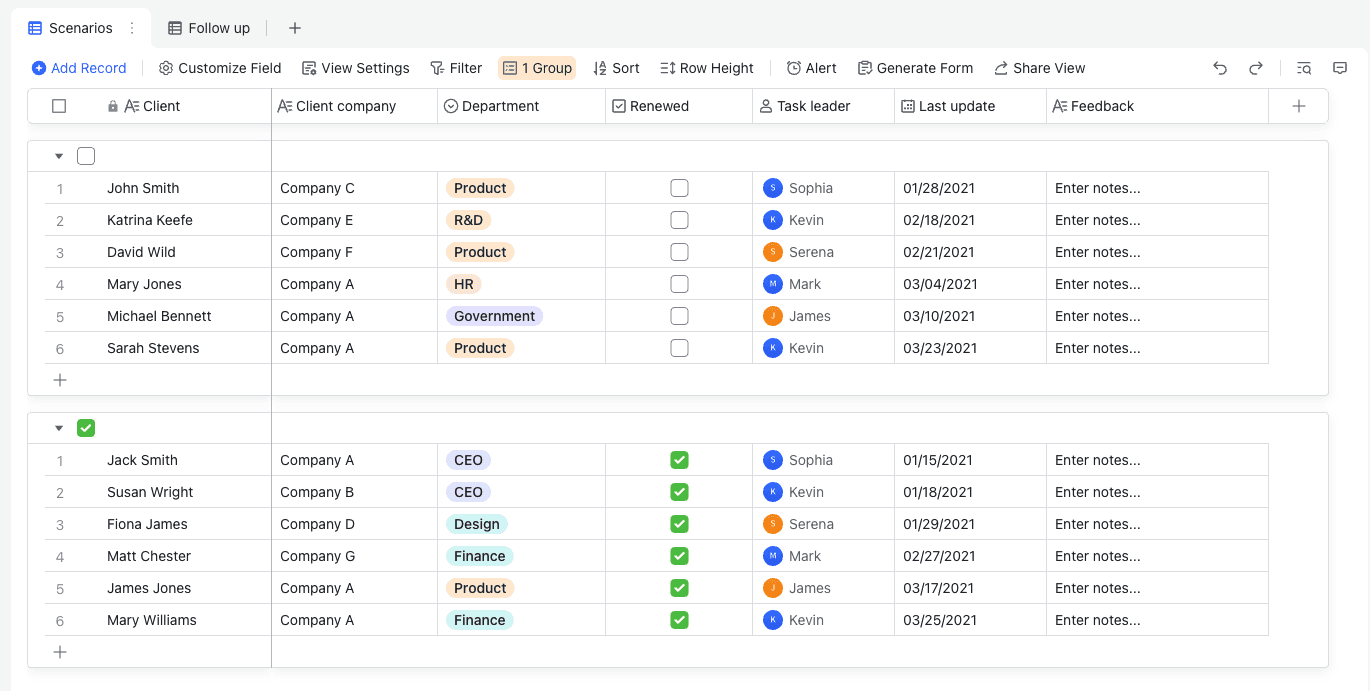
Task: Click the lock icon in Client header
Action: (x=113, y=106)
